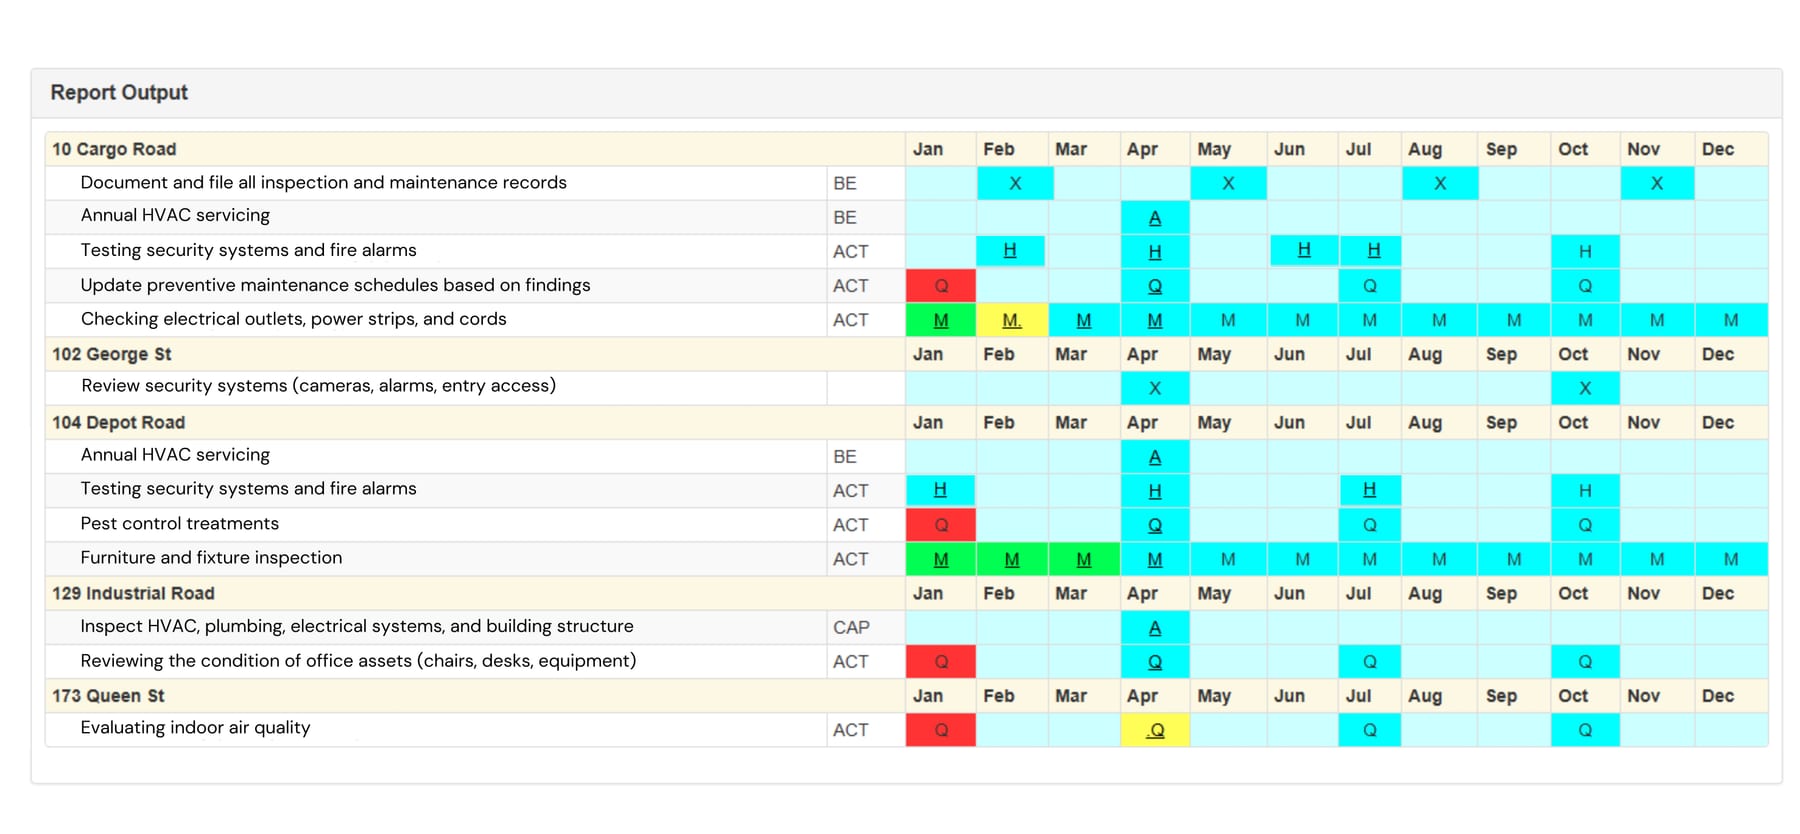Select the '102 George St' property heading
1800x834 pixels.
pyautogui.click(x=112, y=354)
